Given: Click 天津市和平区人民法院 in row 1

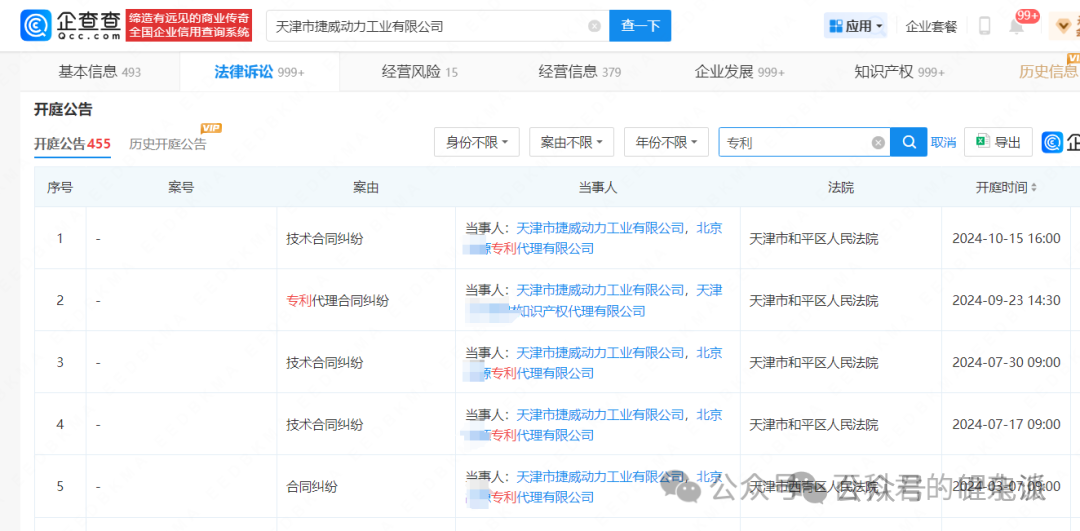Looking at the screenshot, I should click(x=813, y=238).
